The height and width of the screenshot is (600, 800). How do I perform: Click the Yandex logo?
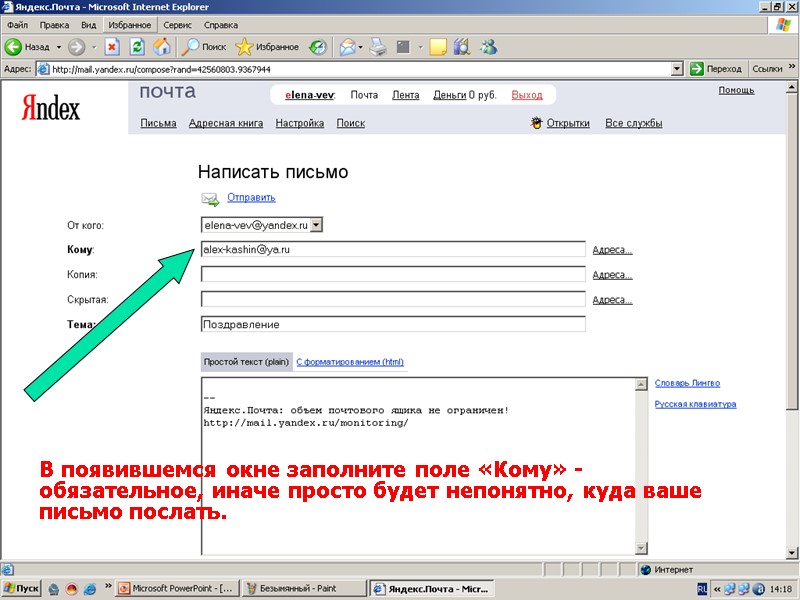coord(51,108)
